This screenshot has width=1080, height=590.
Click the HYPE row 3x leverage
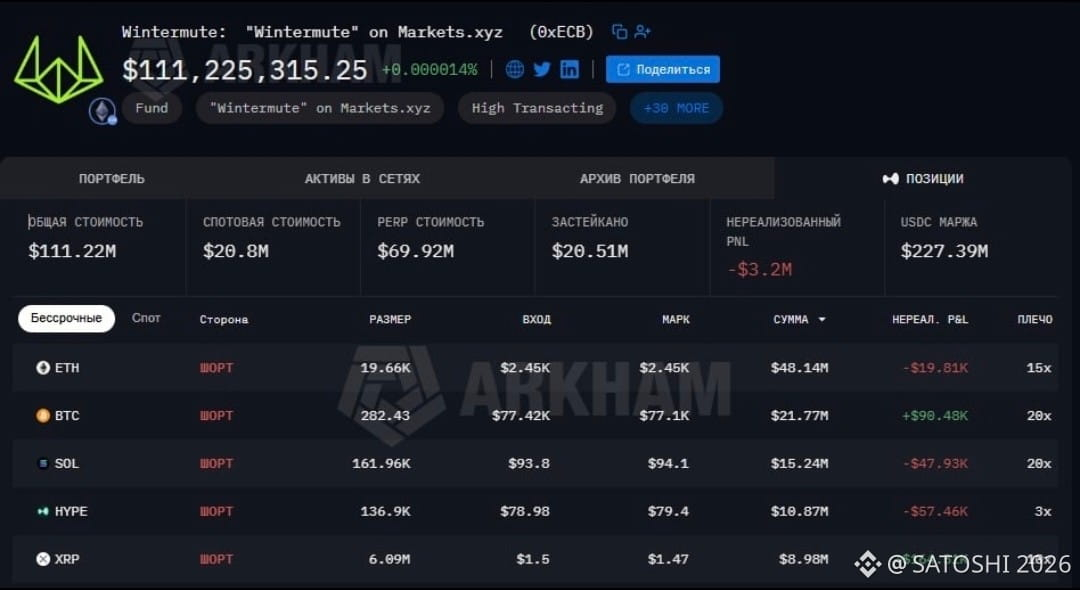pyautogui.click(x=1043, y=512)
